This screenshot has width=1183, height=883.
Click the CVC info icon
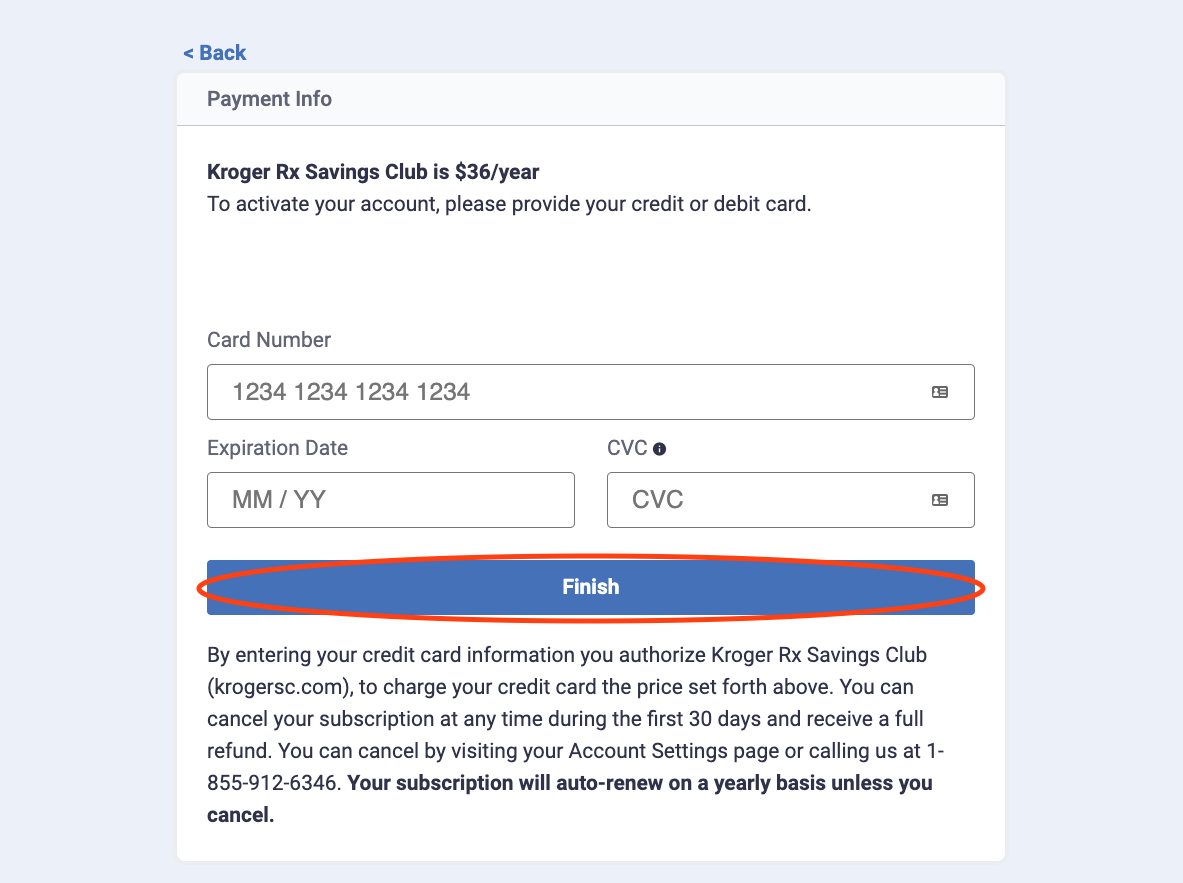(x=659, y=449)
